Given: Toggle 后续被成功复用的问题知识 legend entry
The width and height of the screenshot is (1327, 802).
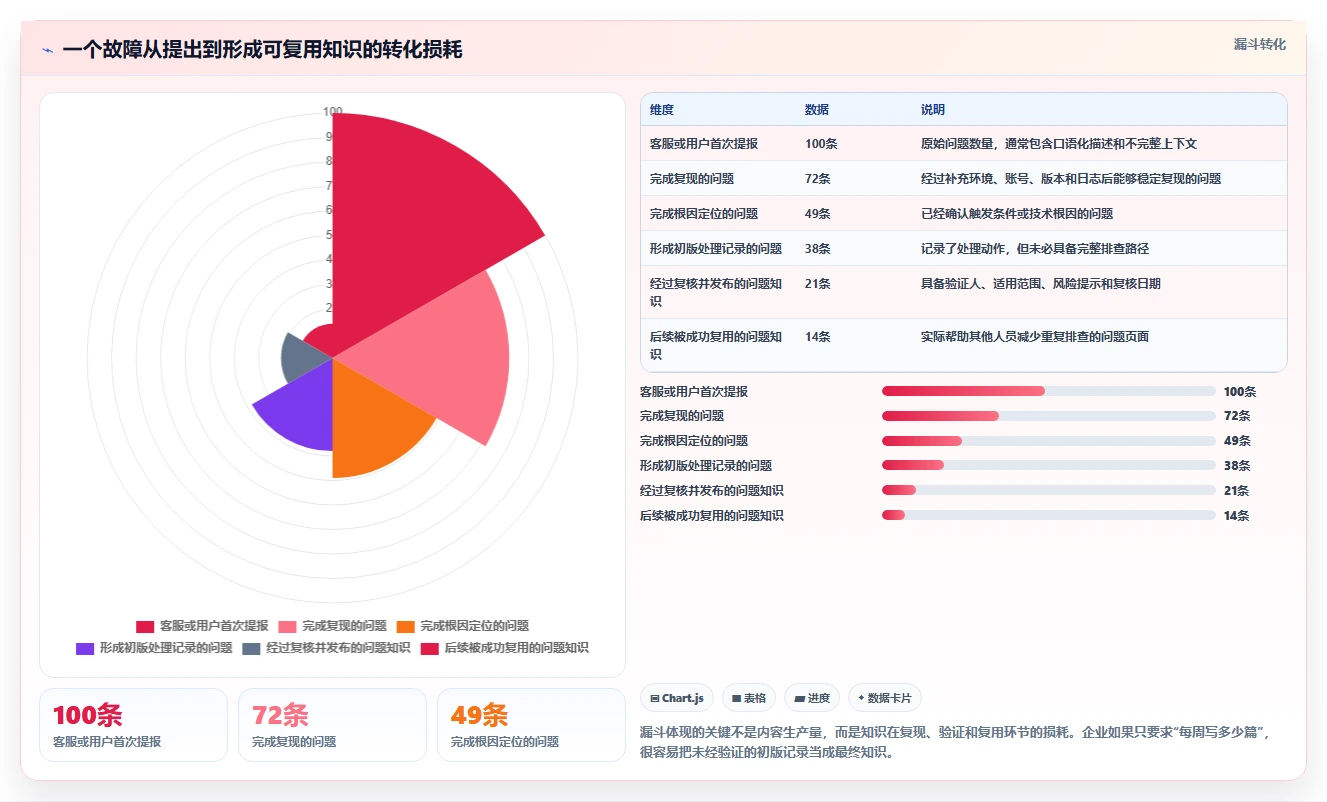Looking at the screenshot, I should click(x=504, y=648).
